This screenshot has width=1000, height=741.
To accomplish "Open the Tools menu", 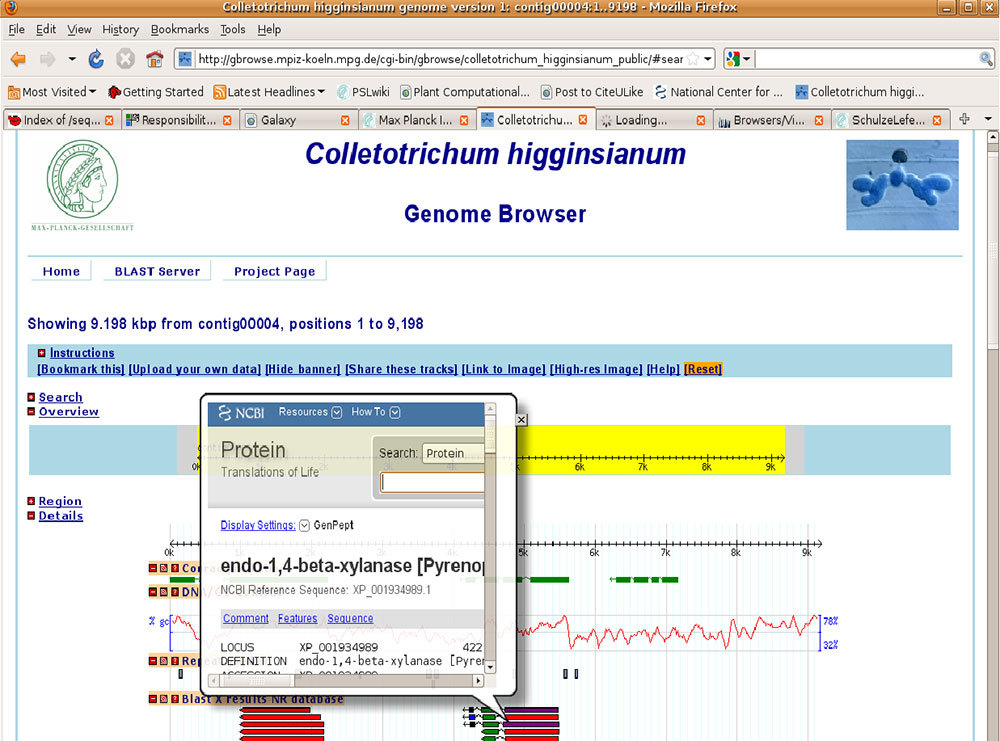I will coord(233,29).
